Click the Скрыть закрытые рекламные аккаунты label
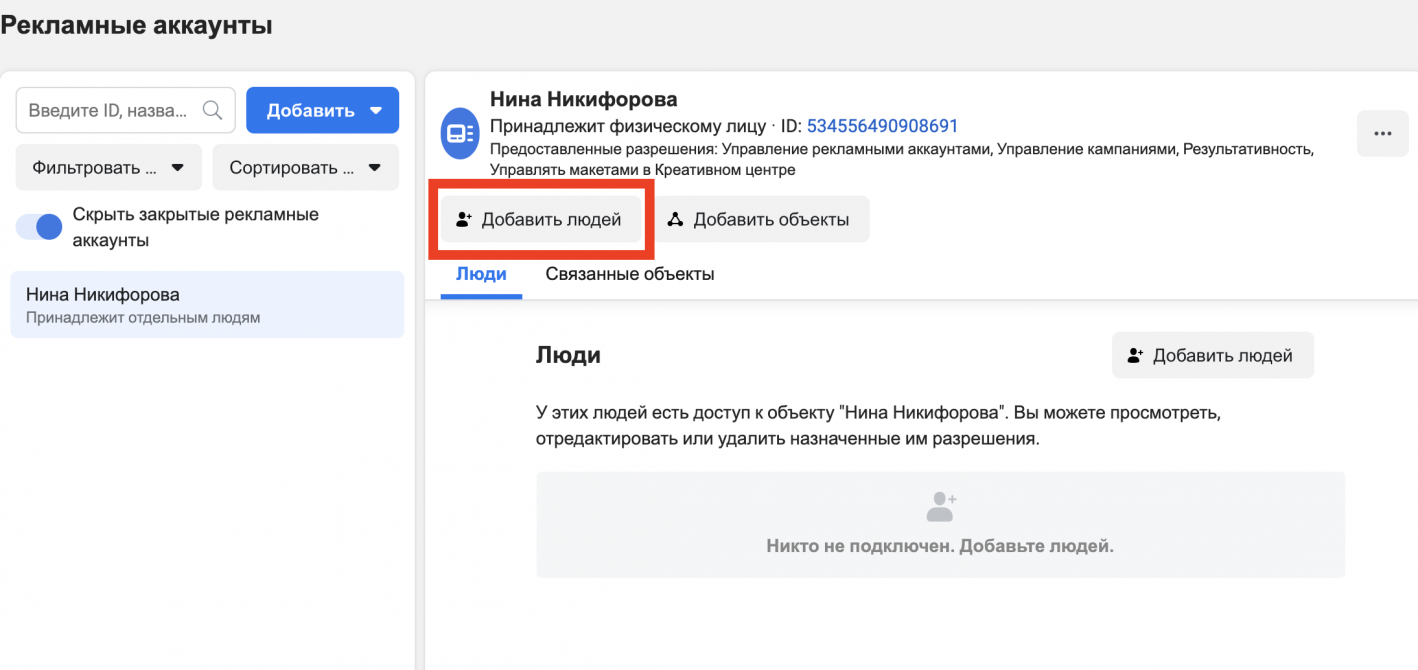Image resolution: width=1418 pixels, height=670 pixels. (196, 227)
